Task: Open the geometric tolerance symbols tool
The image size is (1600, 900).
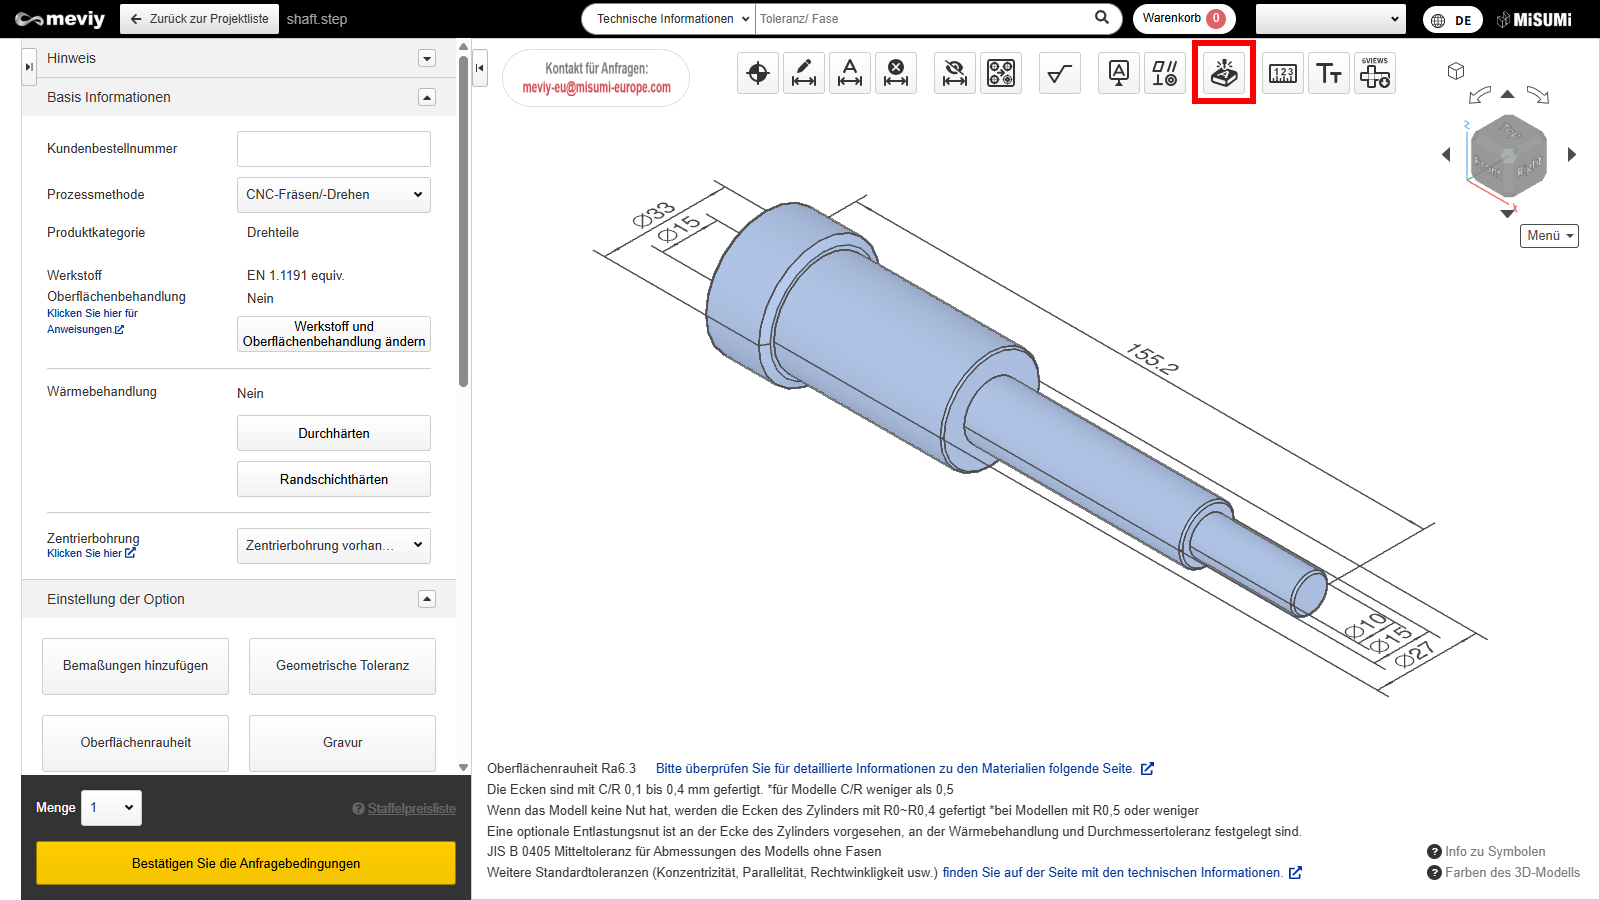Action: click(1165, 73)
